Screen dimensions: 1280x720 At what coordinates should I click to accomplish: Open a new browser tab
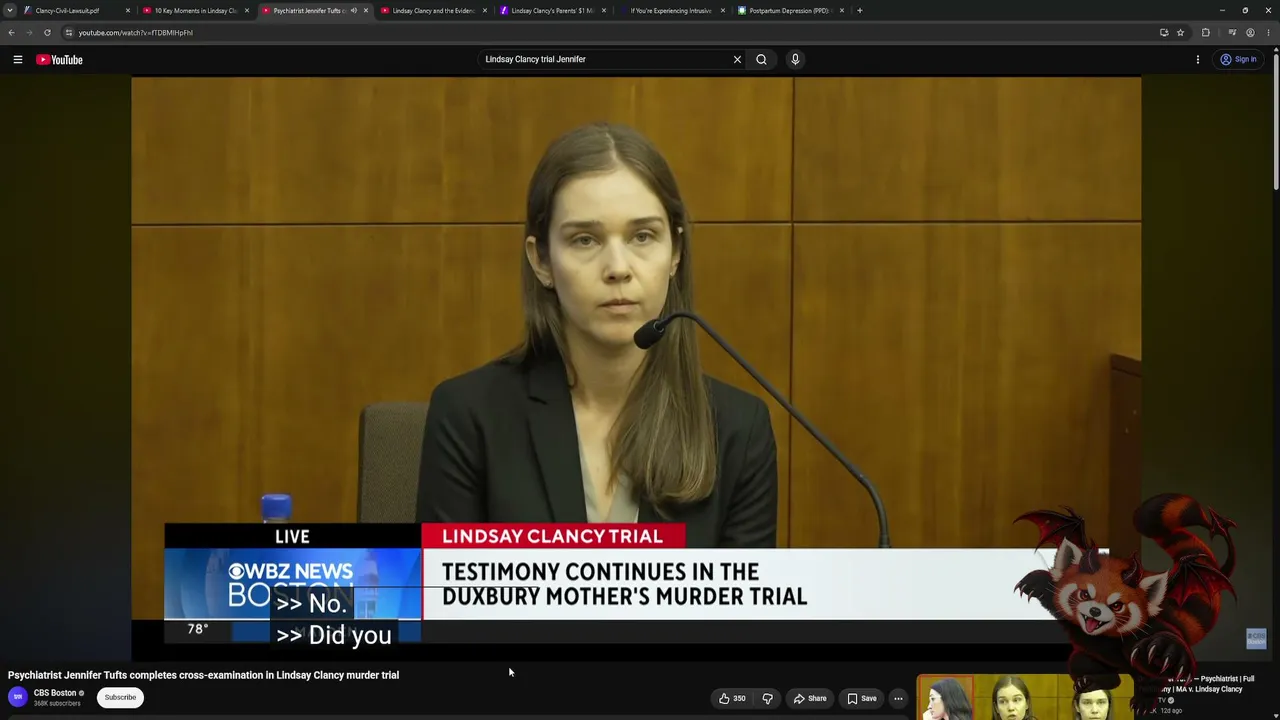click(x=859, y=10)
